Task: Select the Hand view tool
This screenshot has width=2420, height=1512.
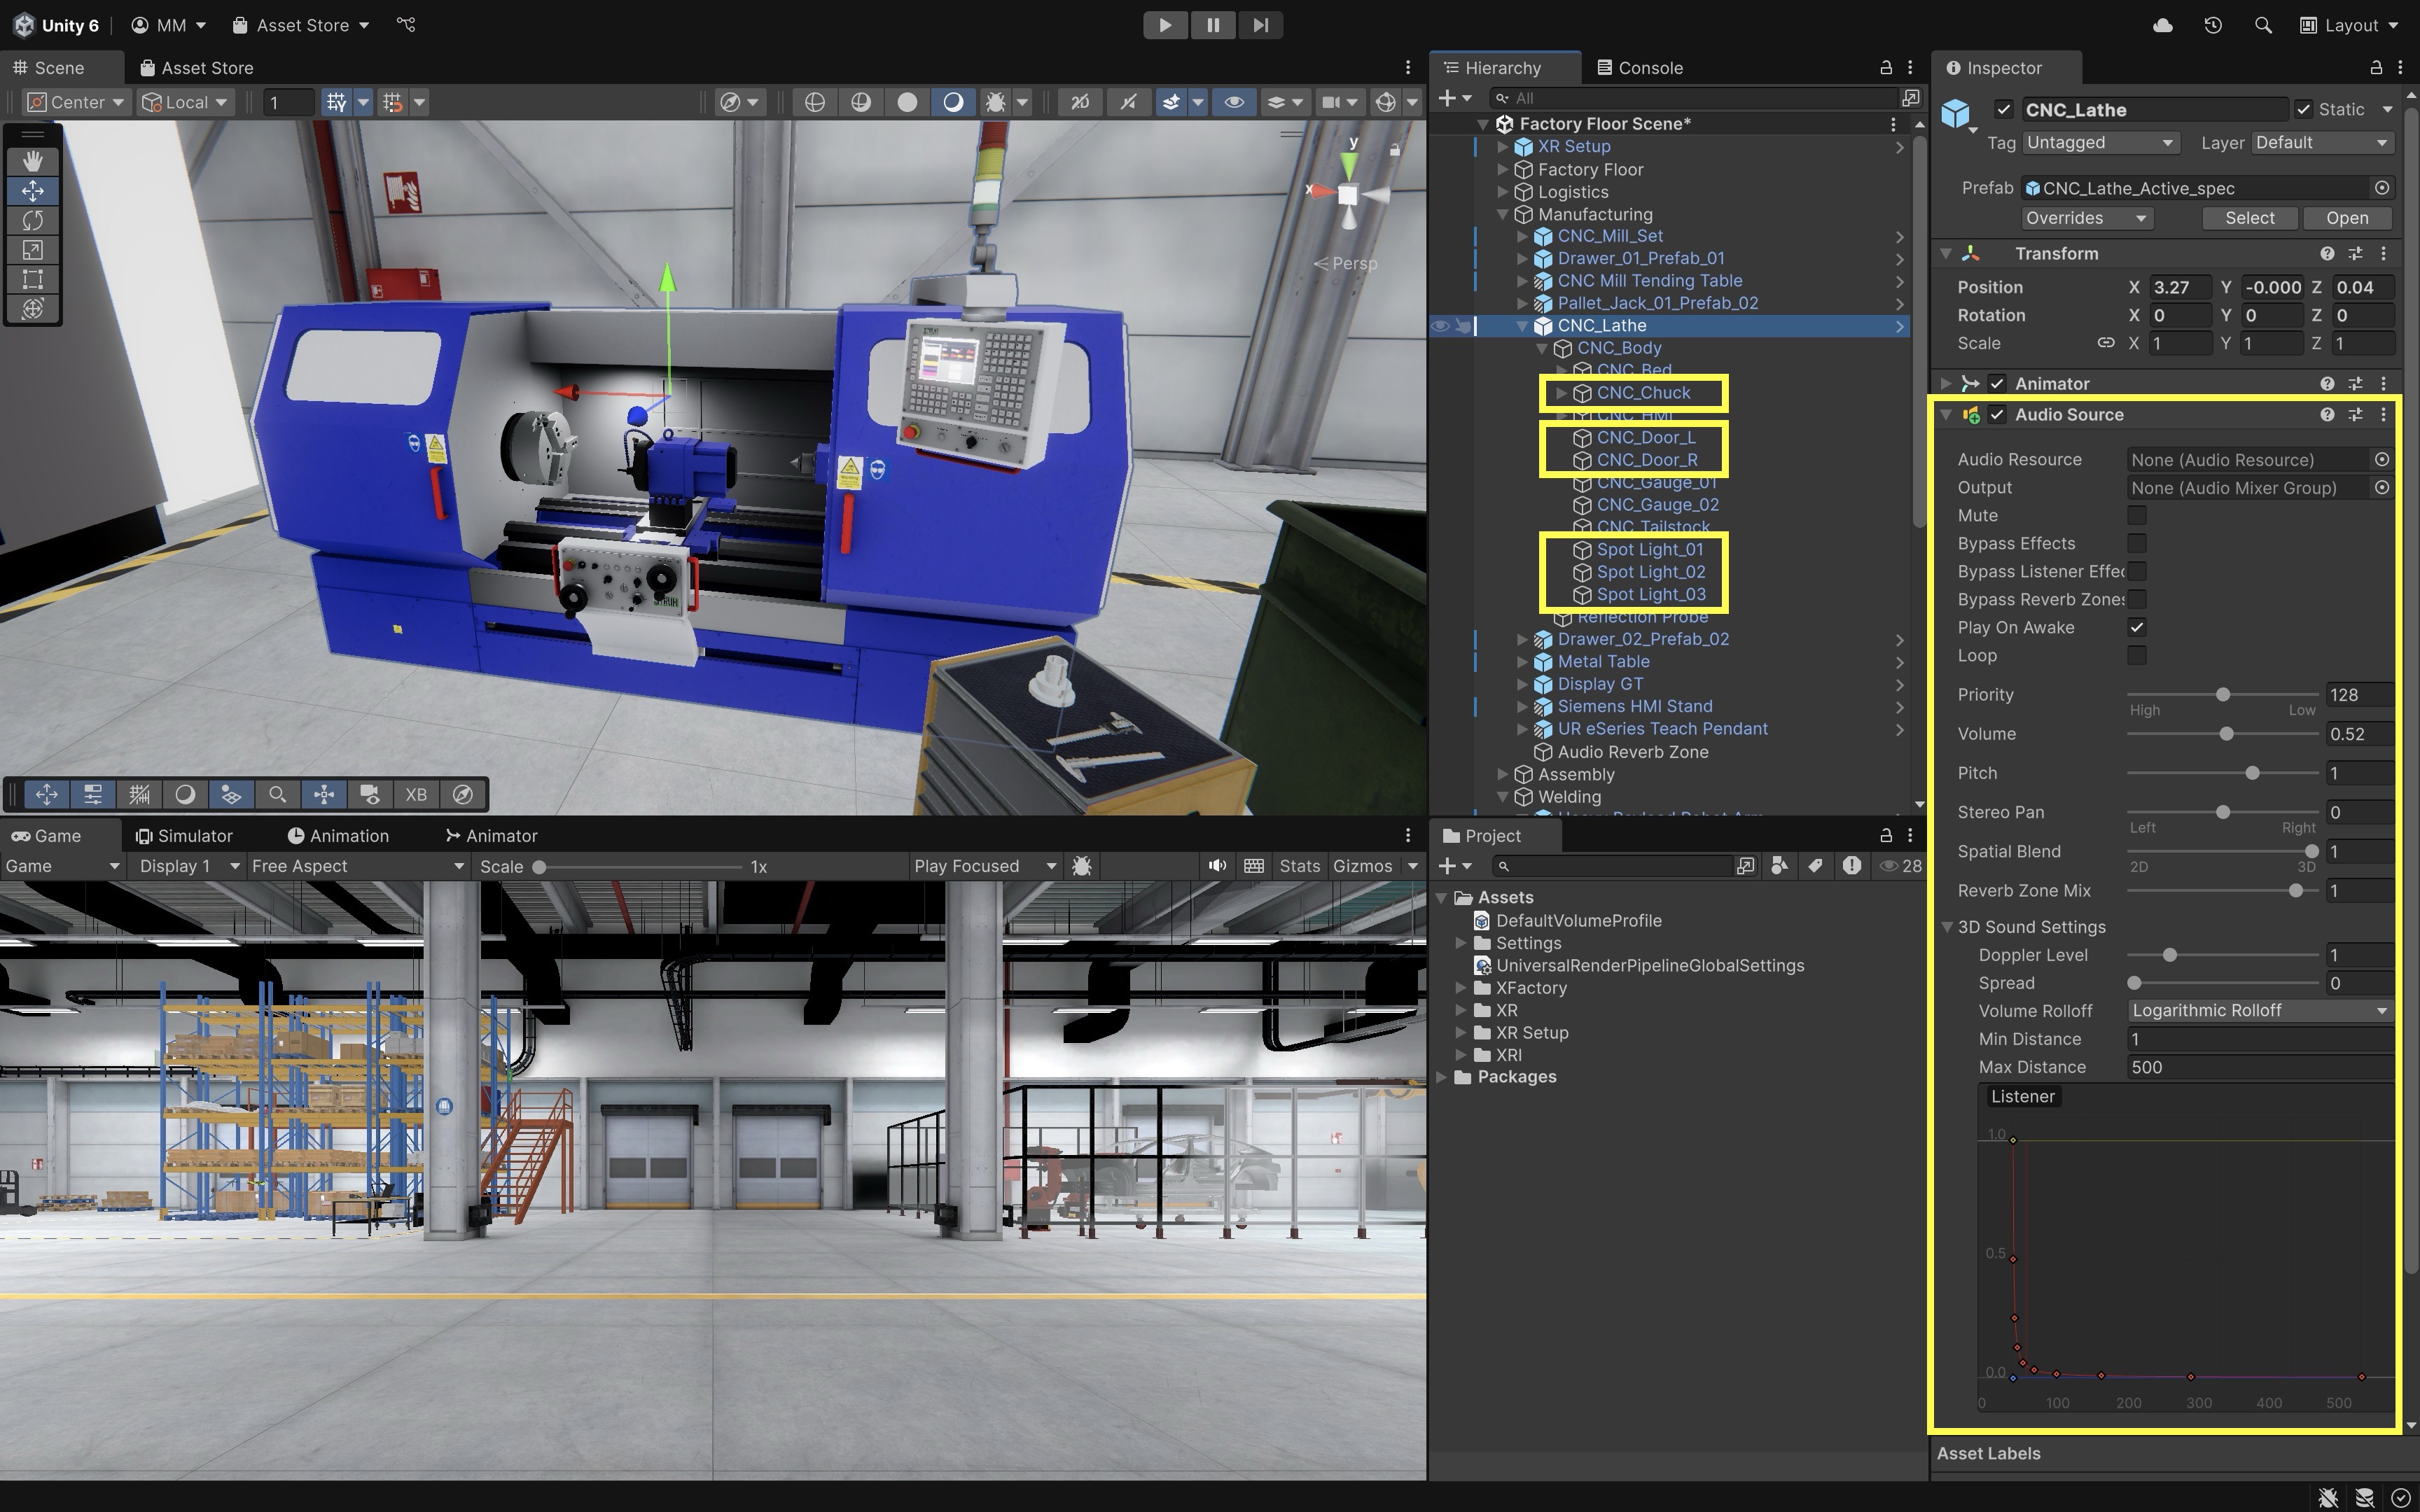Action: [x=32, y=161]
